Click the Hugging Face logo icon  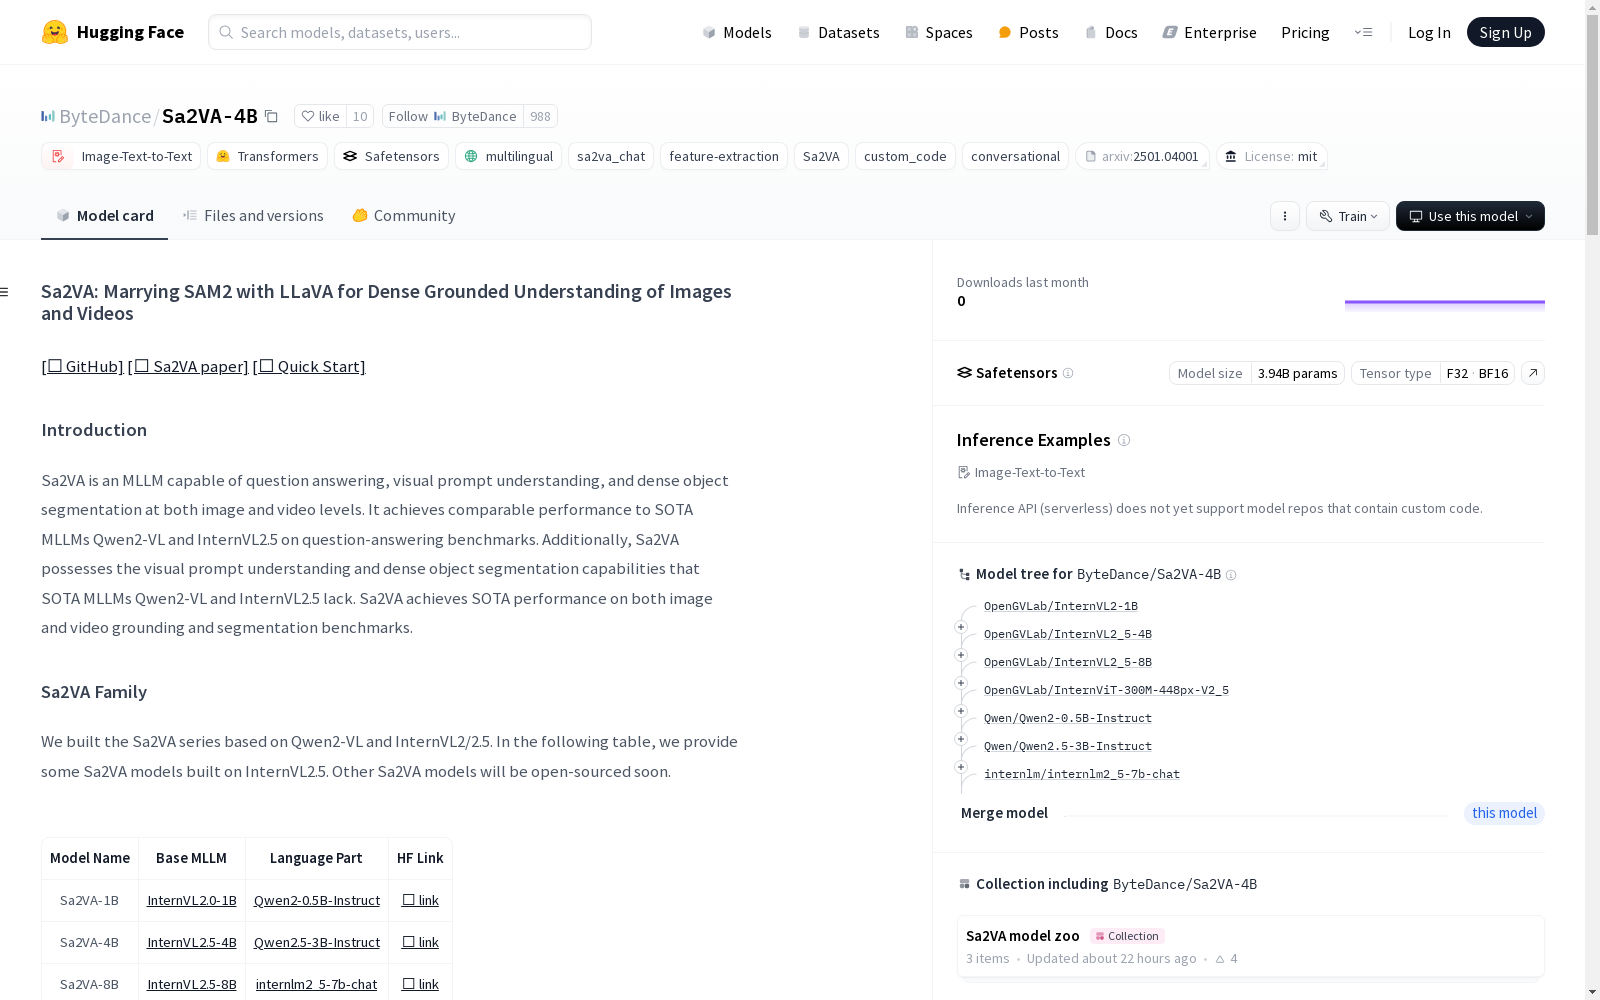coord(55,32)
